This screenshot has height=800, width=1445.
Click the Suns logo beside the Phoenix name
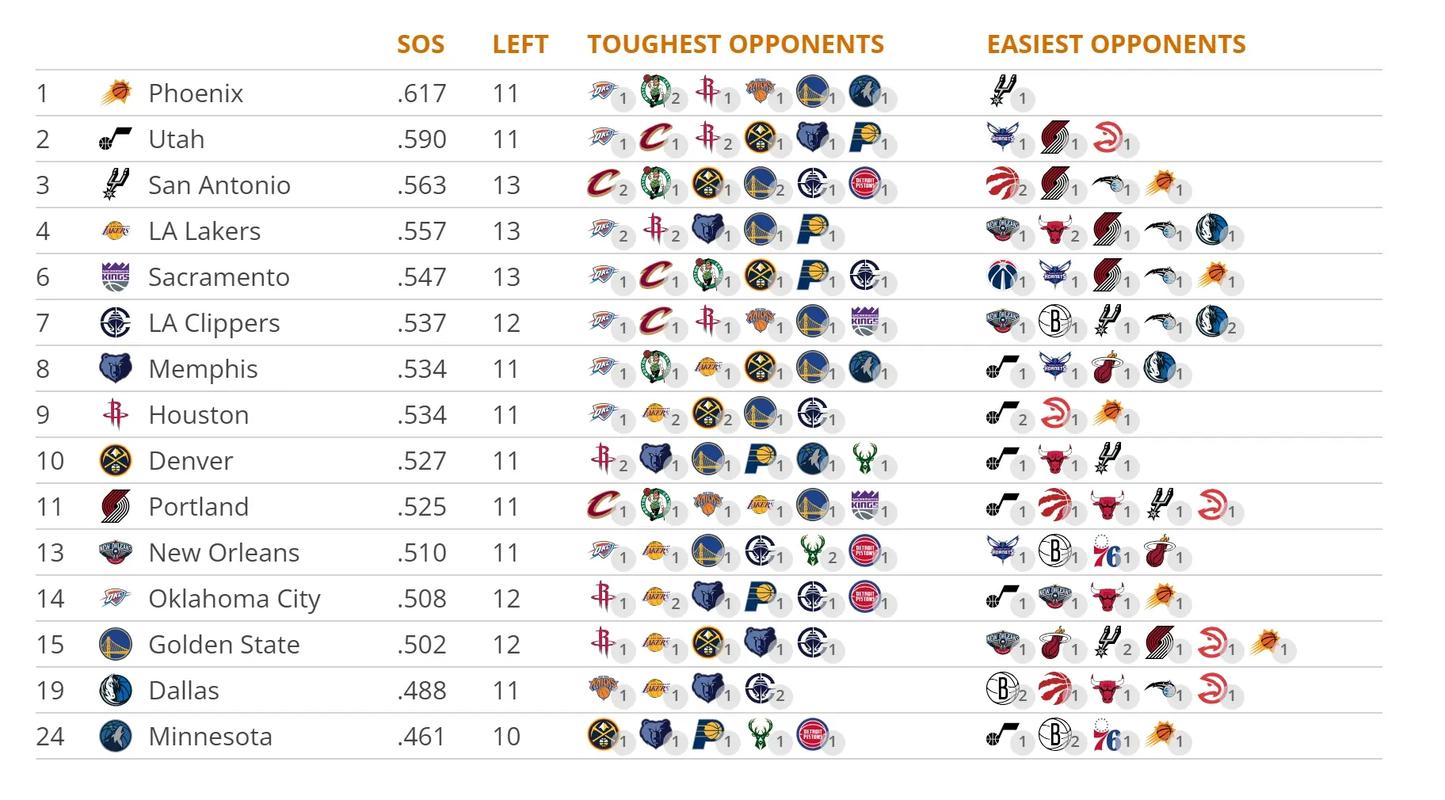click(x=116, y=93)
